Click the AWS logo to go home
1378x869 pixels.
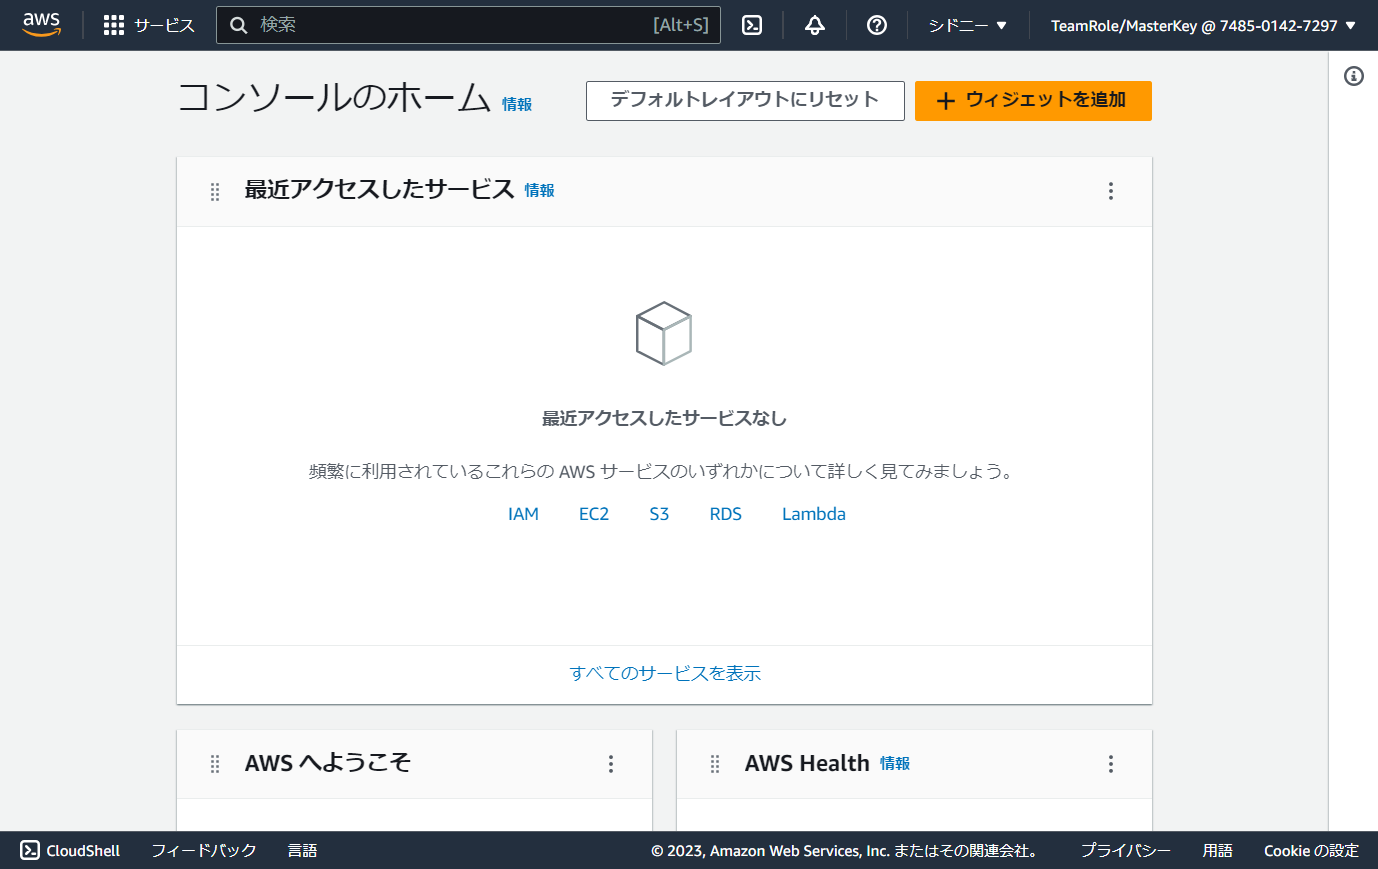pyautogui.click(x=41, y=24)
